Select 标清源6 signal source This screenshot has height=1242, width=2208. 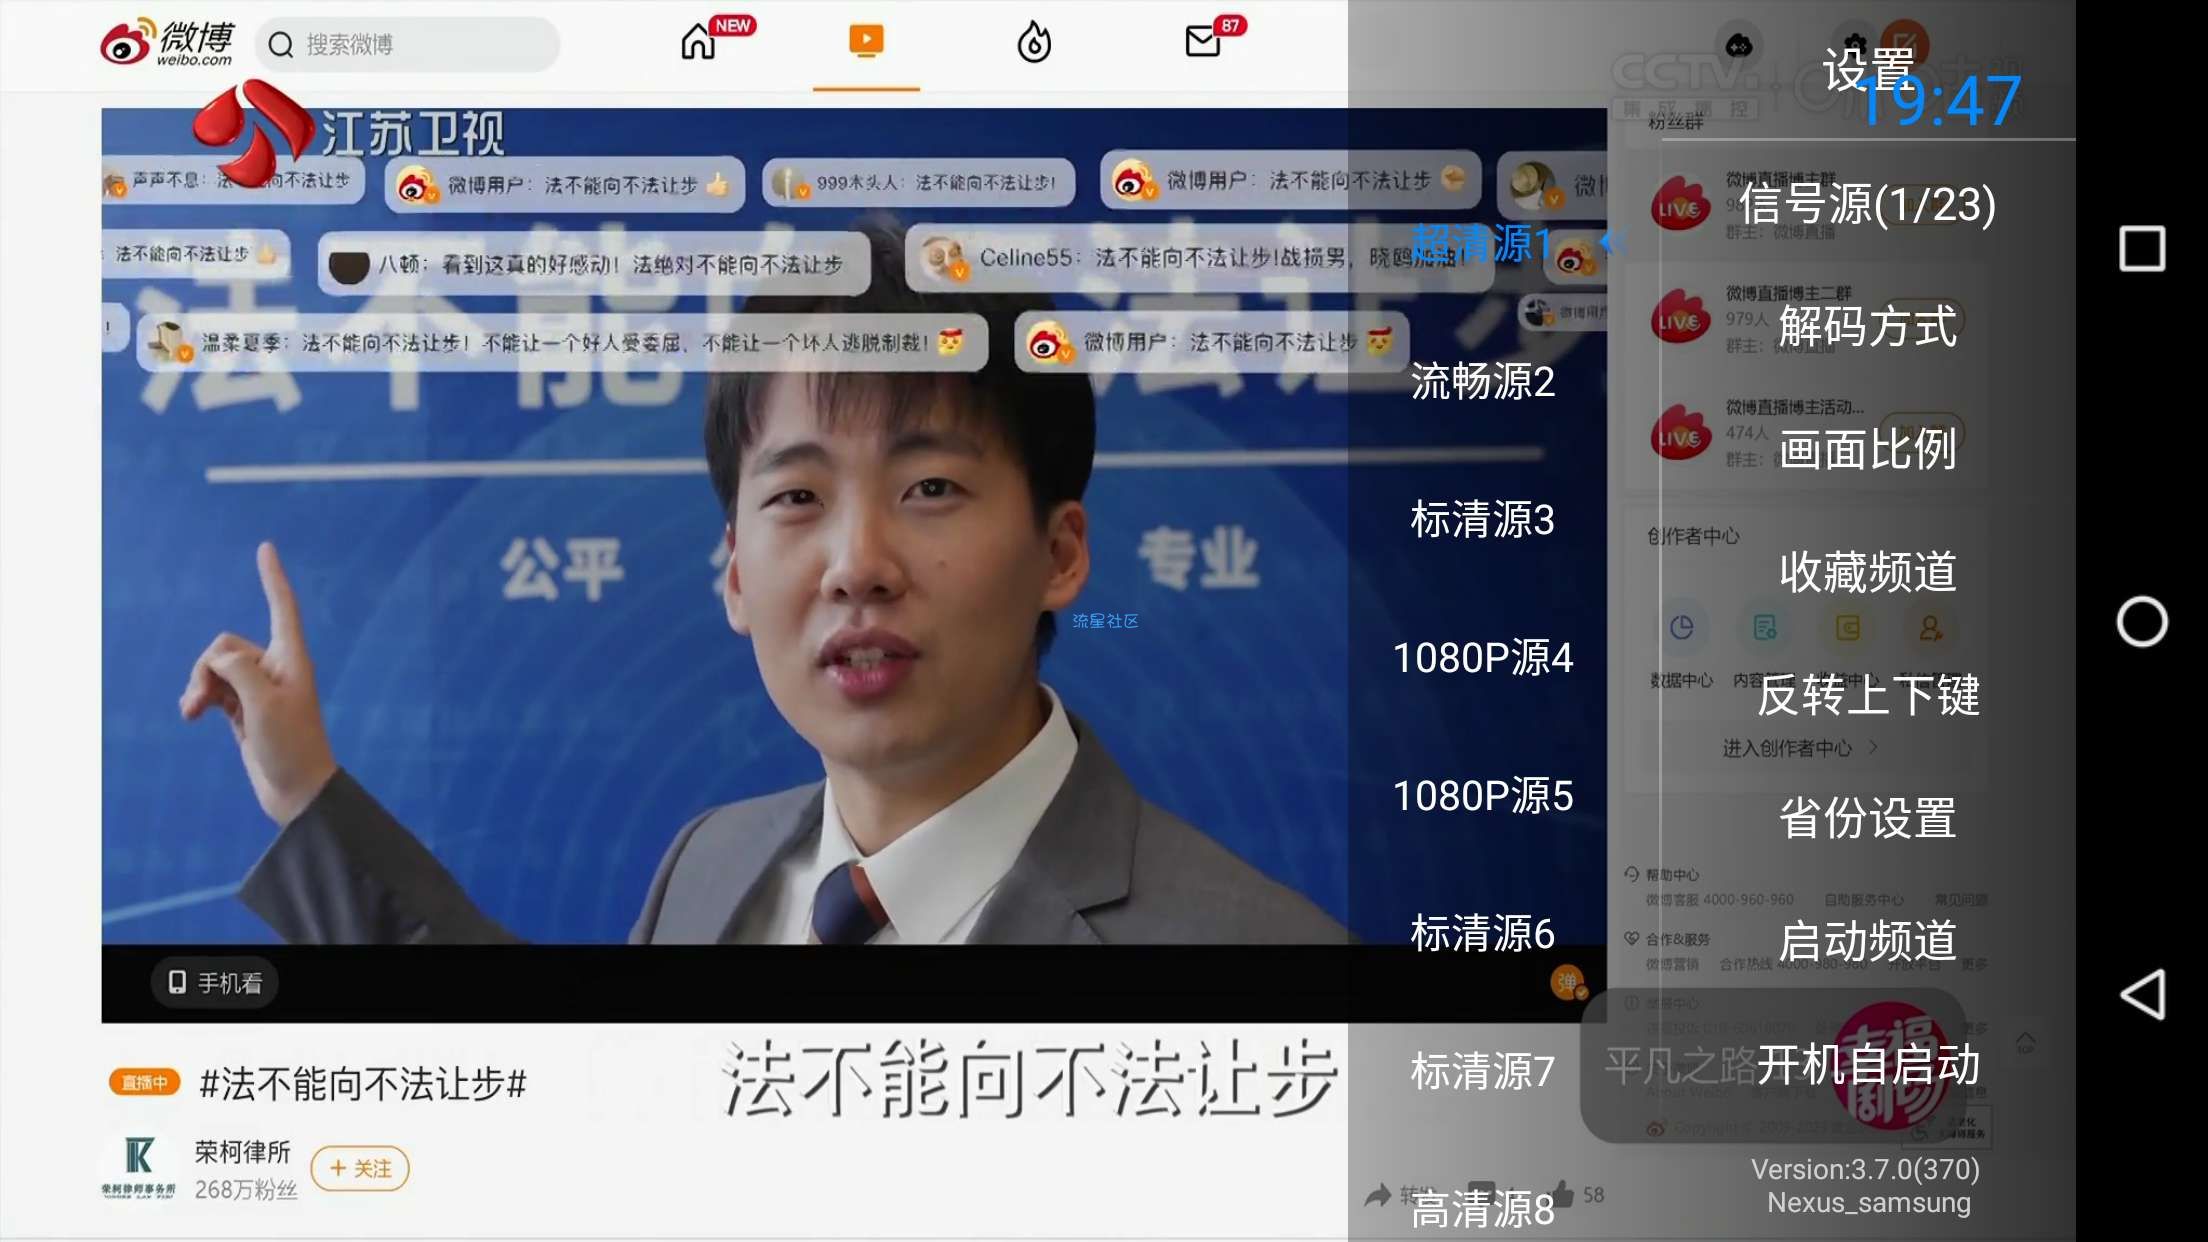1482,933
